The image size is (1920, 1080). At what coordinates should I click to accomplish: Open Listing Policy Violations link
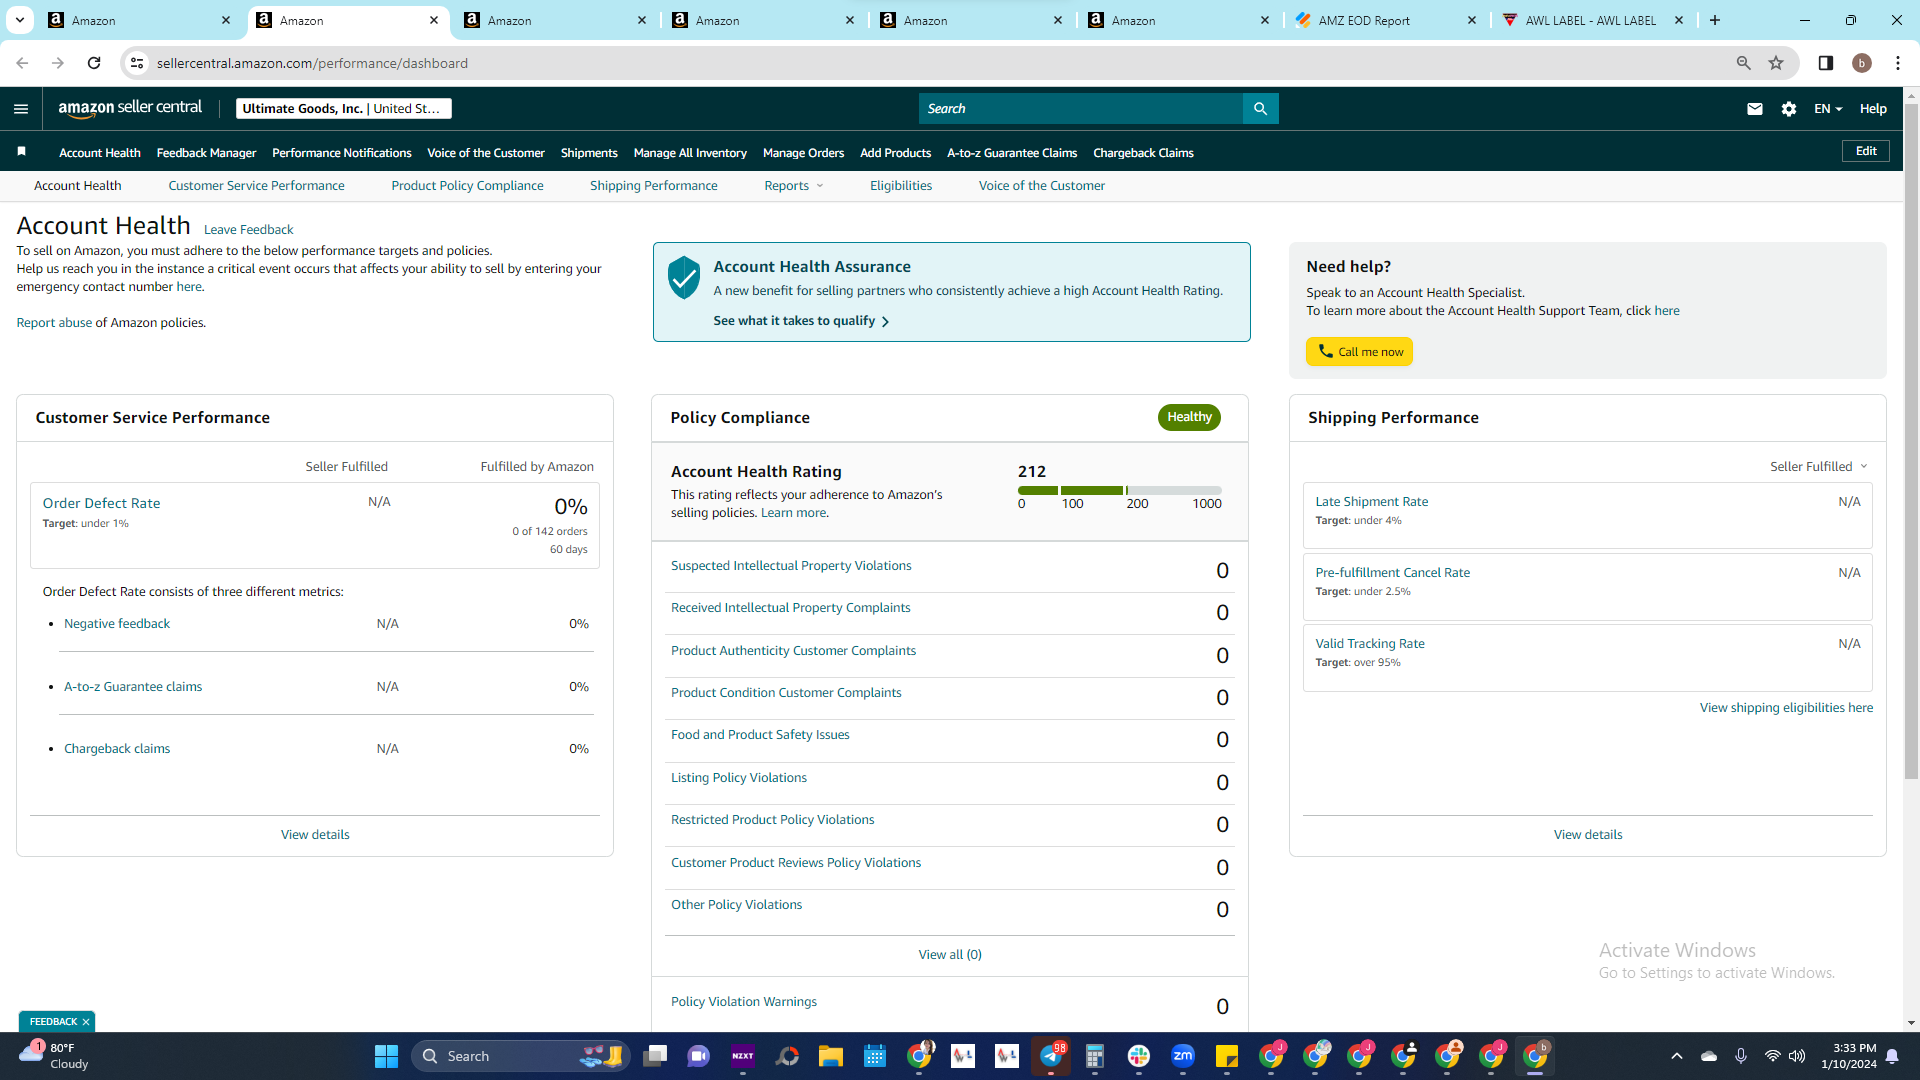click(x=738, y=778)
